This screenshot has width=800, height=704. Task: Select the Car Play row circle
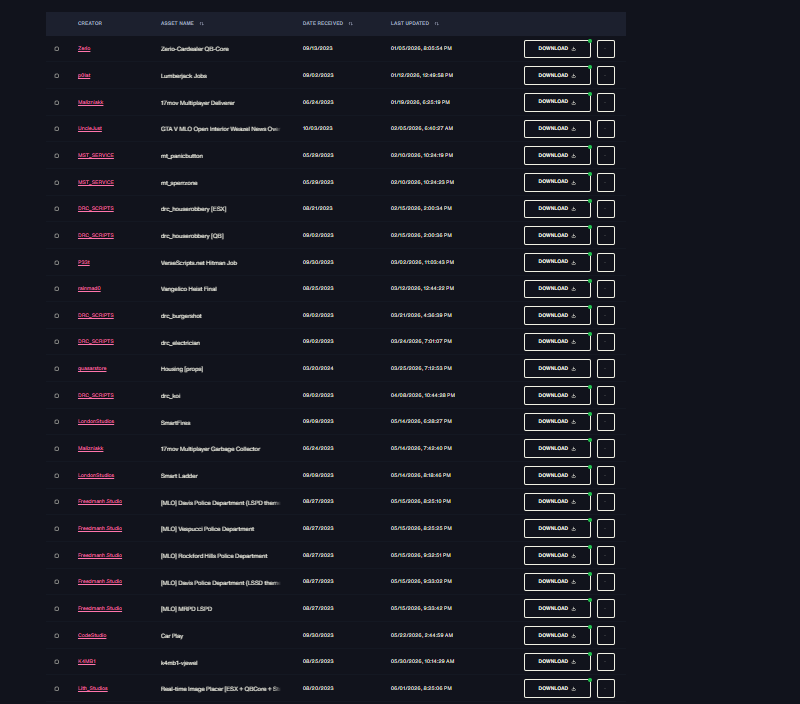click(x=57, y=636)
